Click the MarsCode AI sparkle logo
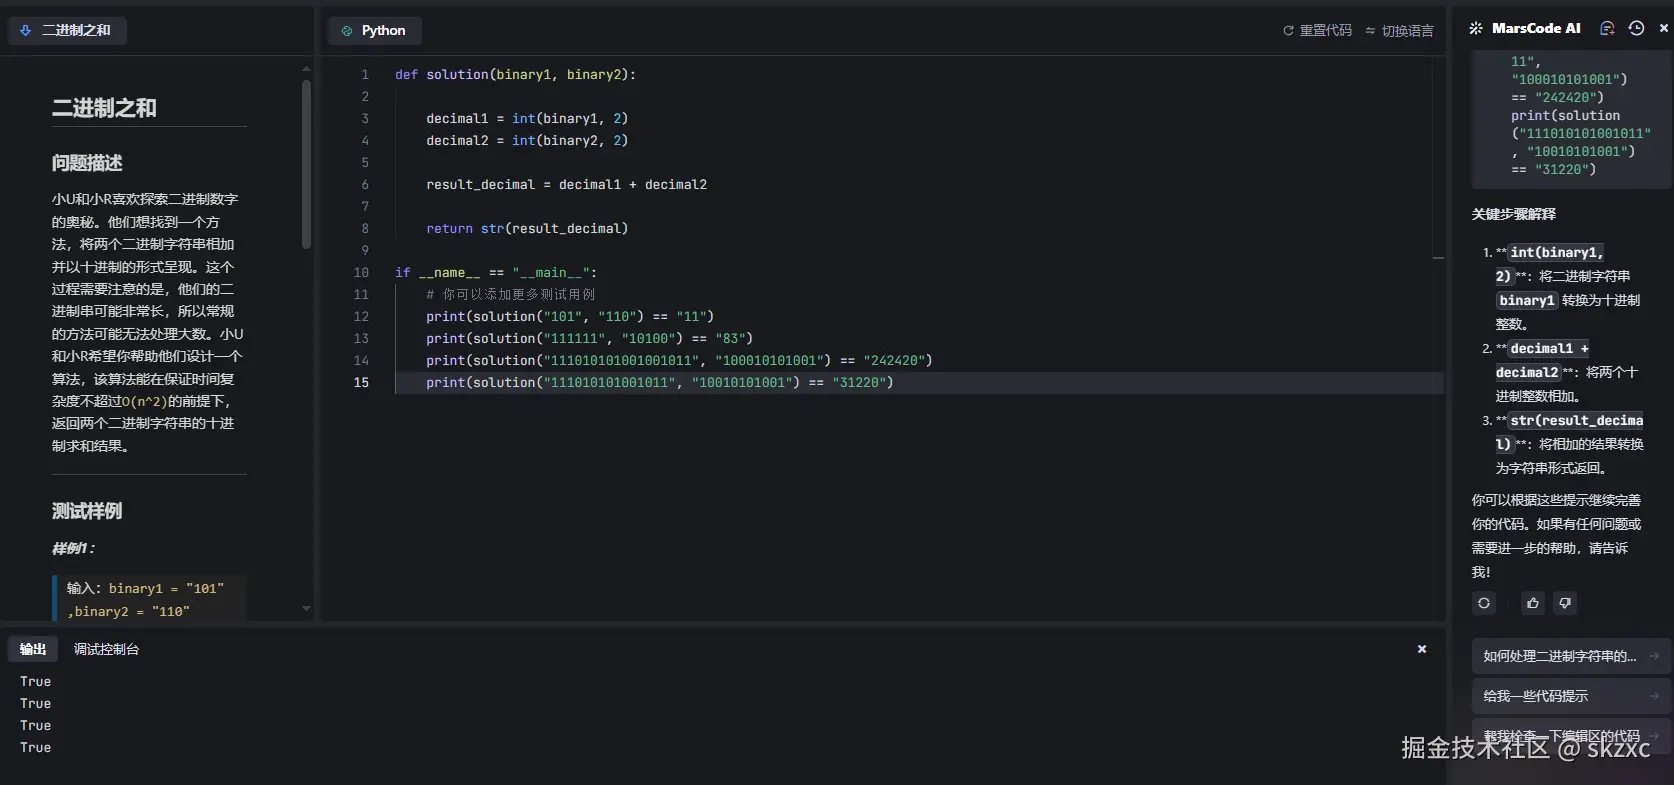Image resolution: width=1674 pixels, height=785 pixels. (x=1476, y=29)
